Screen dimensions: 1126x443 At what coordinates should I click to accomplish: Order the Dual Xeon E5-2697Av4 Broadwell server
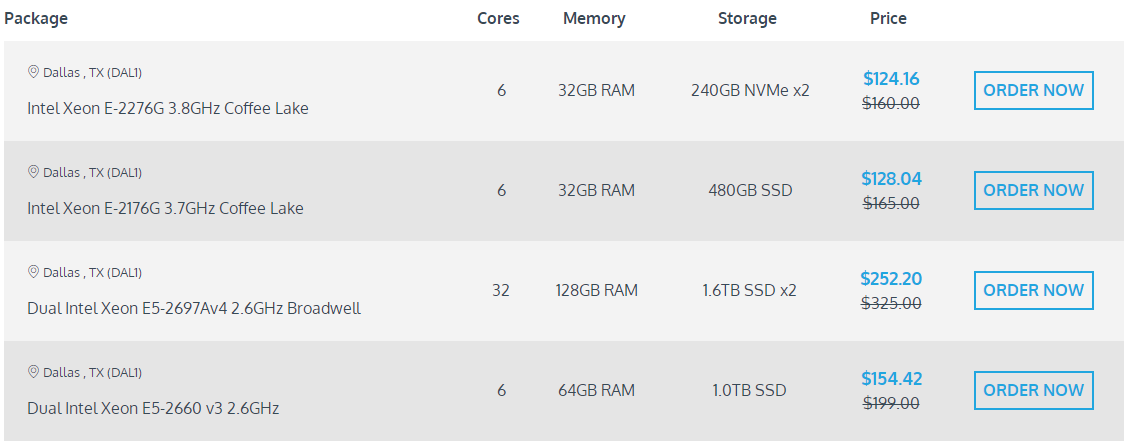click(x=1033, y=290)
